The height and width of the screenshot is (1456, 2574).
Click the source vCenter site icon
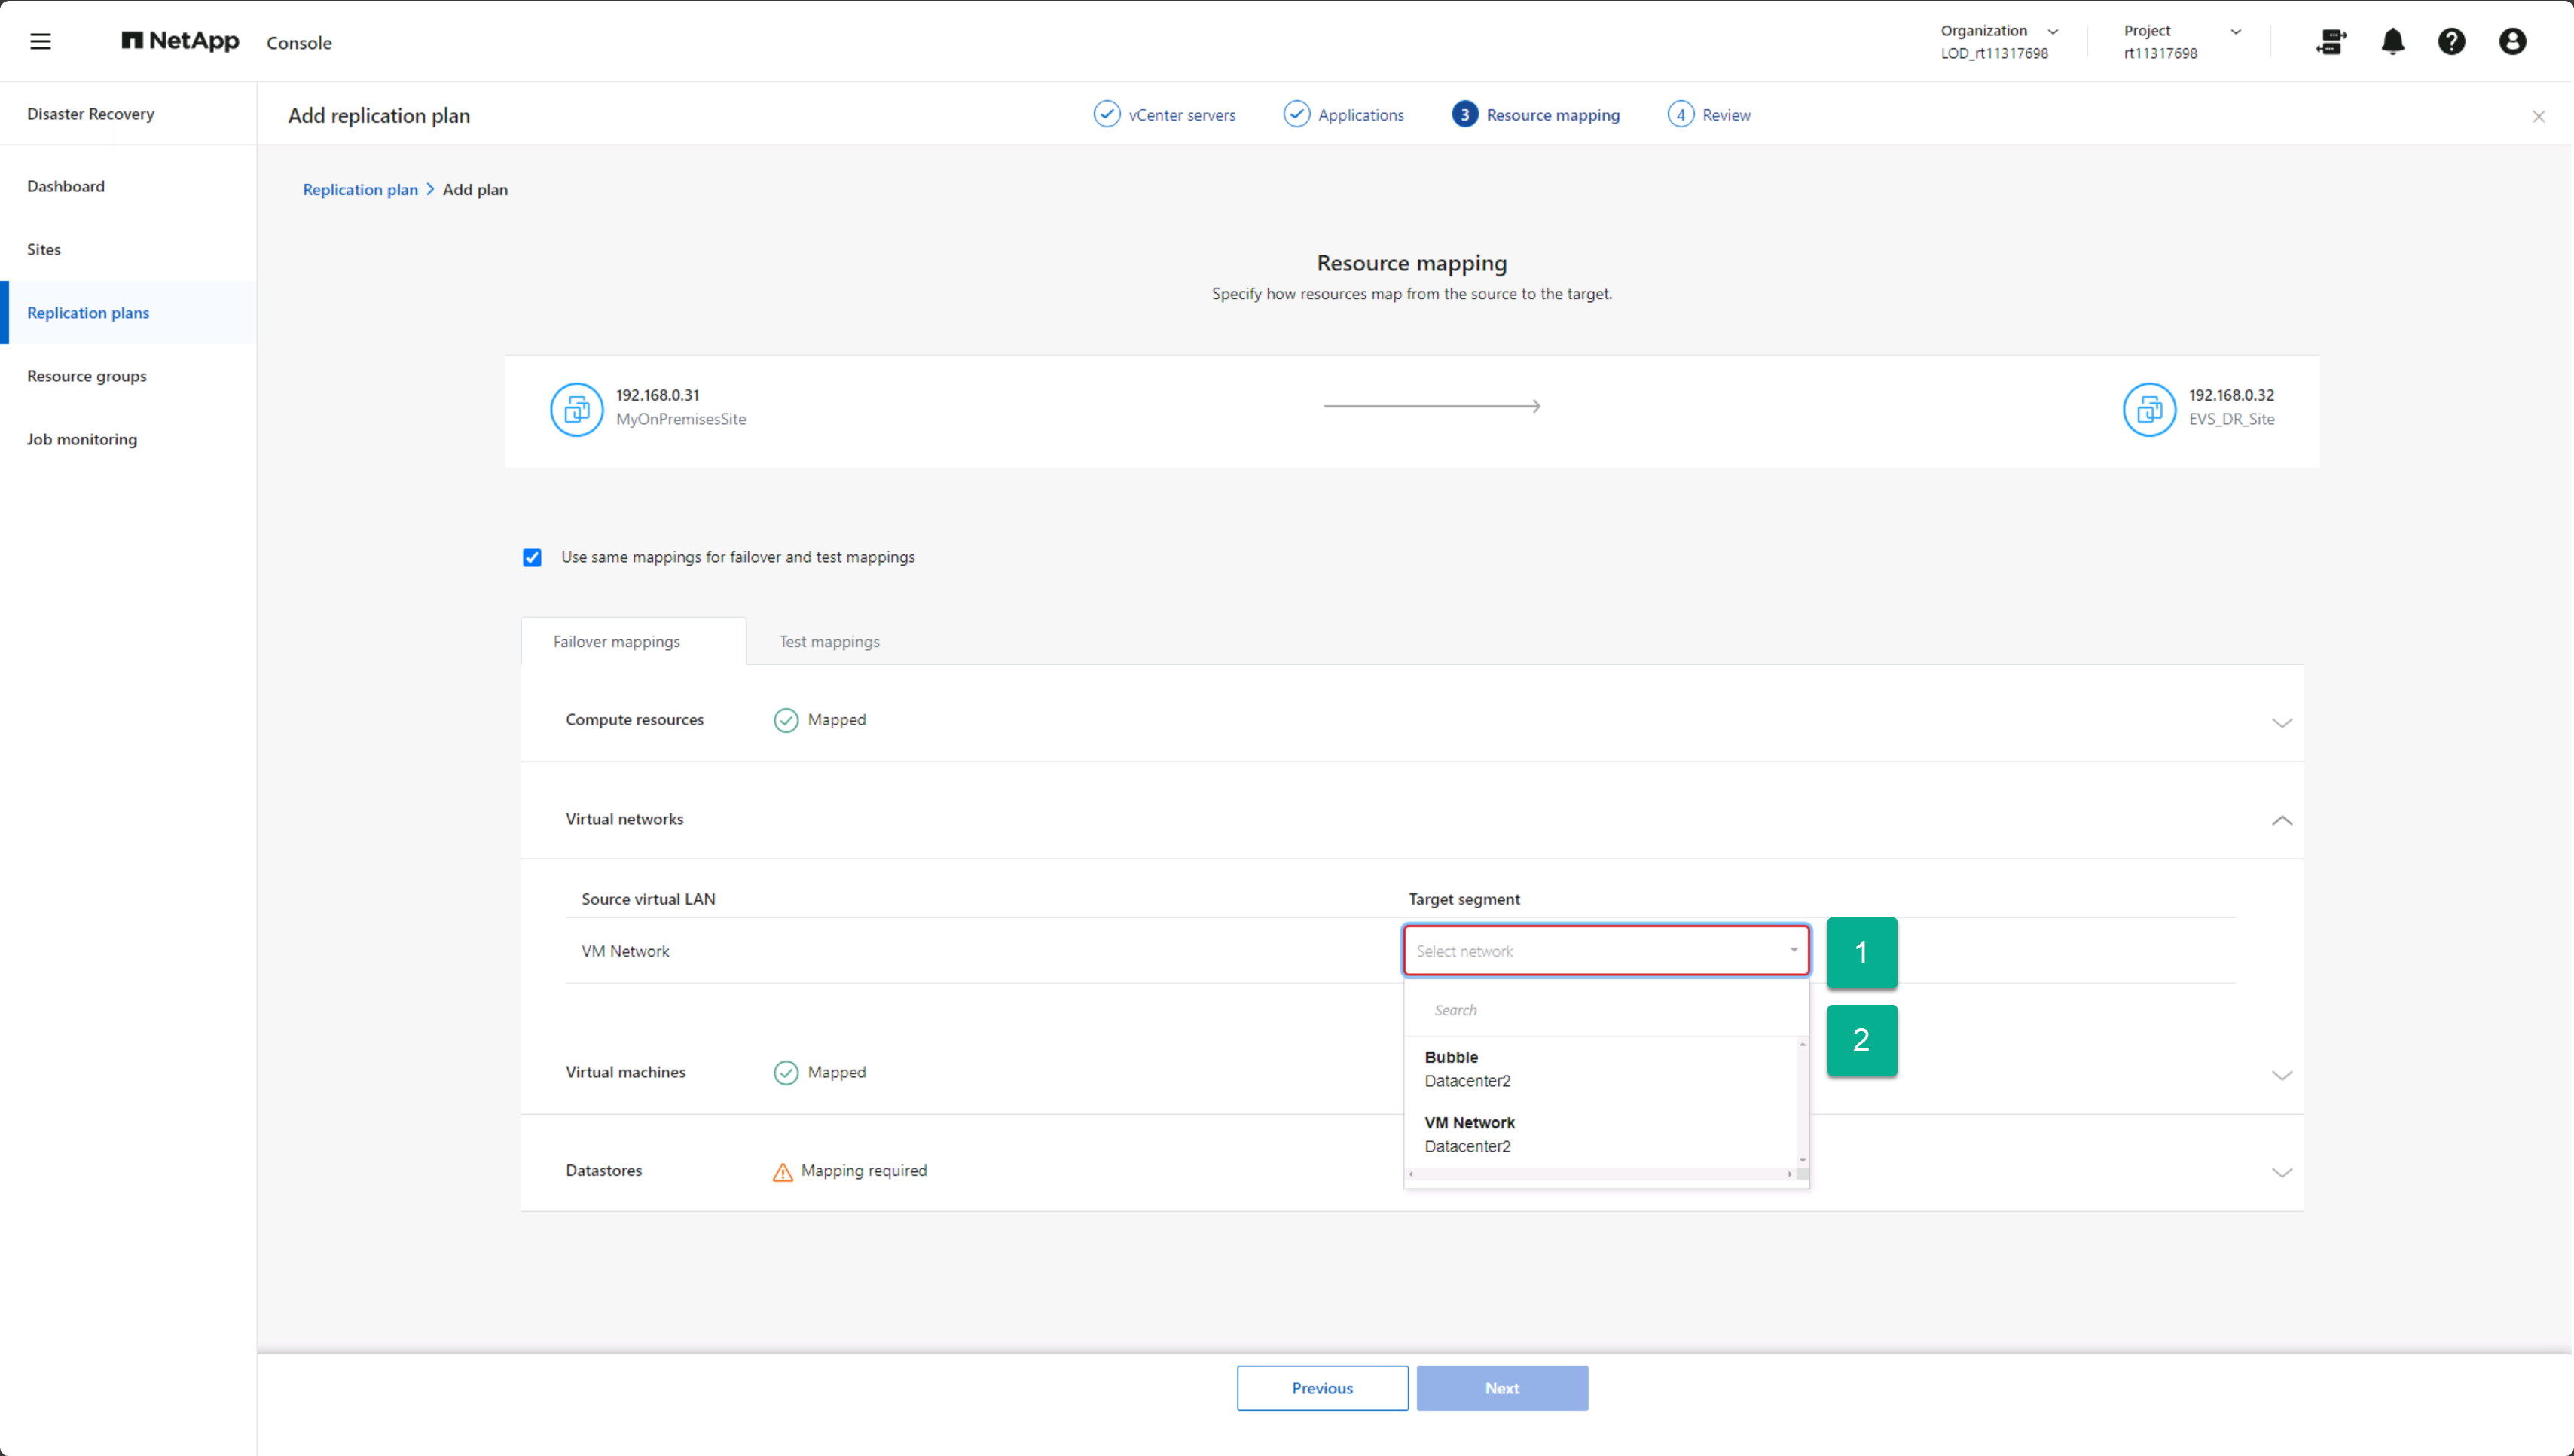coord(576,409)
